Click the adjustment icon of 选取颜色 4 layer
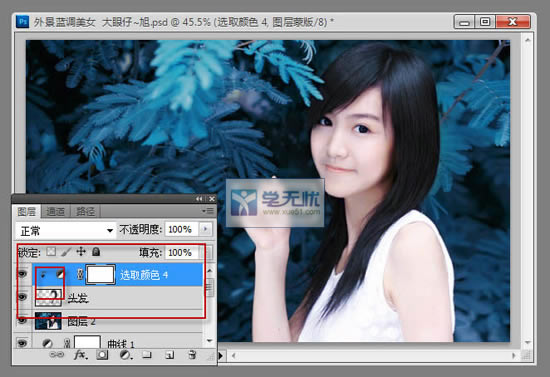 [60, 274]
